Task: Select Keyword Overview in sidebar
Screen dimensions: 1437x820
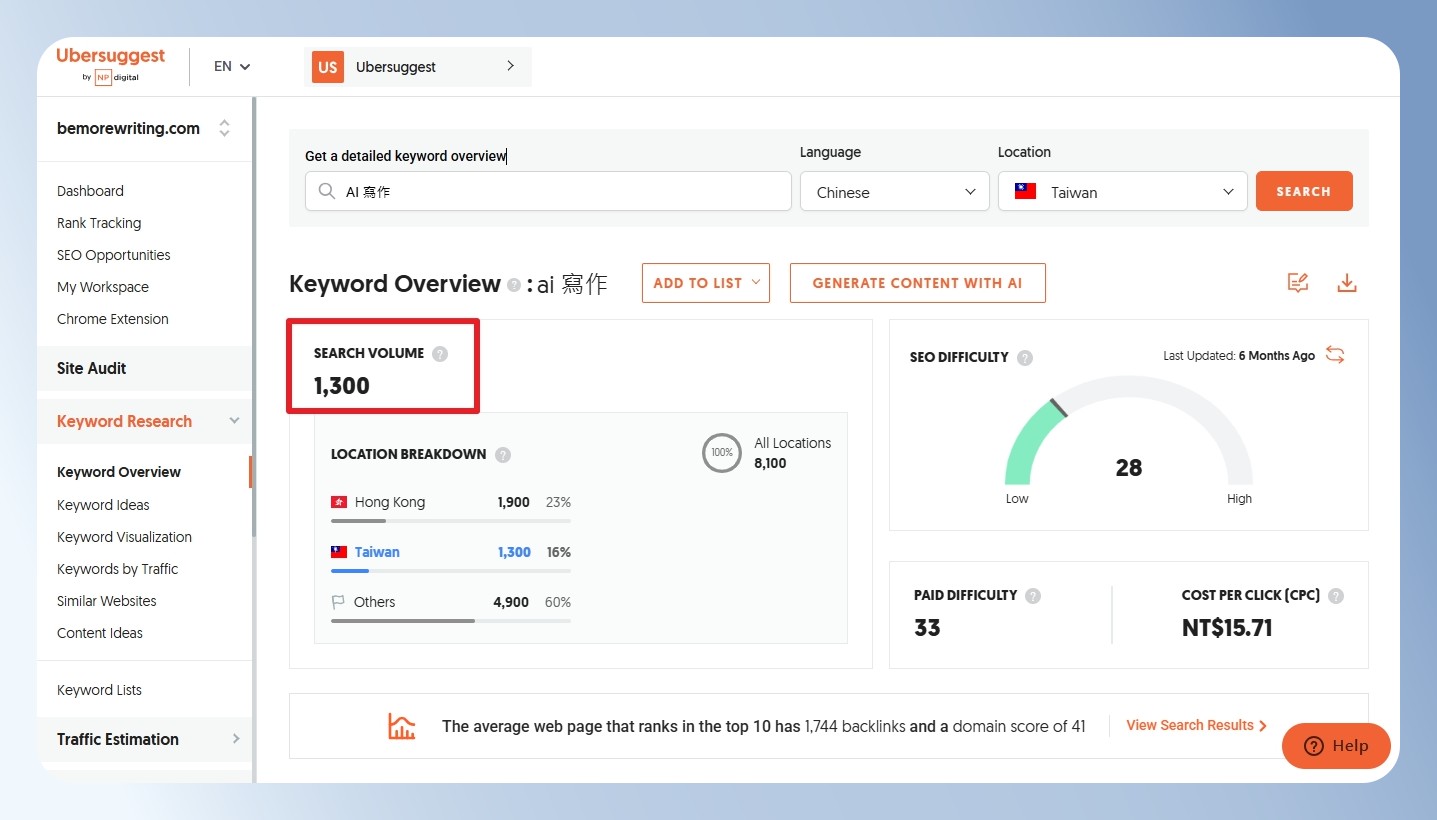Action: [119, 472]
